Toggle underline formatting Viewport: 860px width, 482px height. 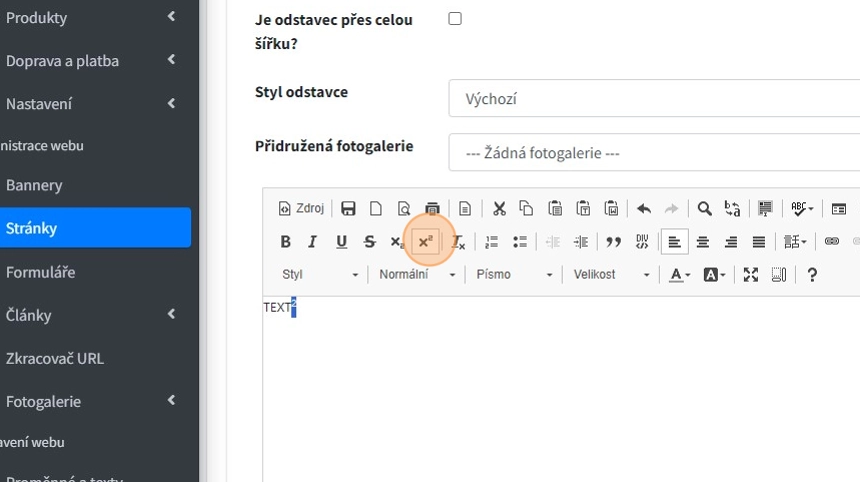[341, 242]
